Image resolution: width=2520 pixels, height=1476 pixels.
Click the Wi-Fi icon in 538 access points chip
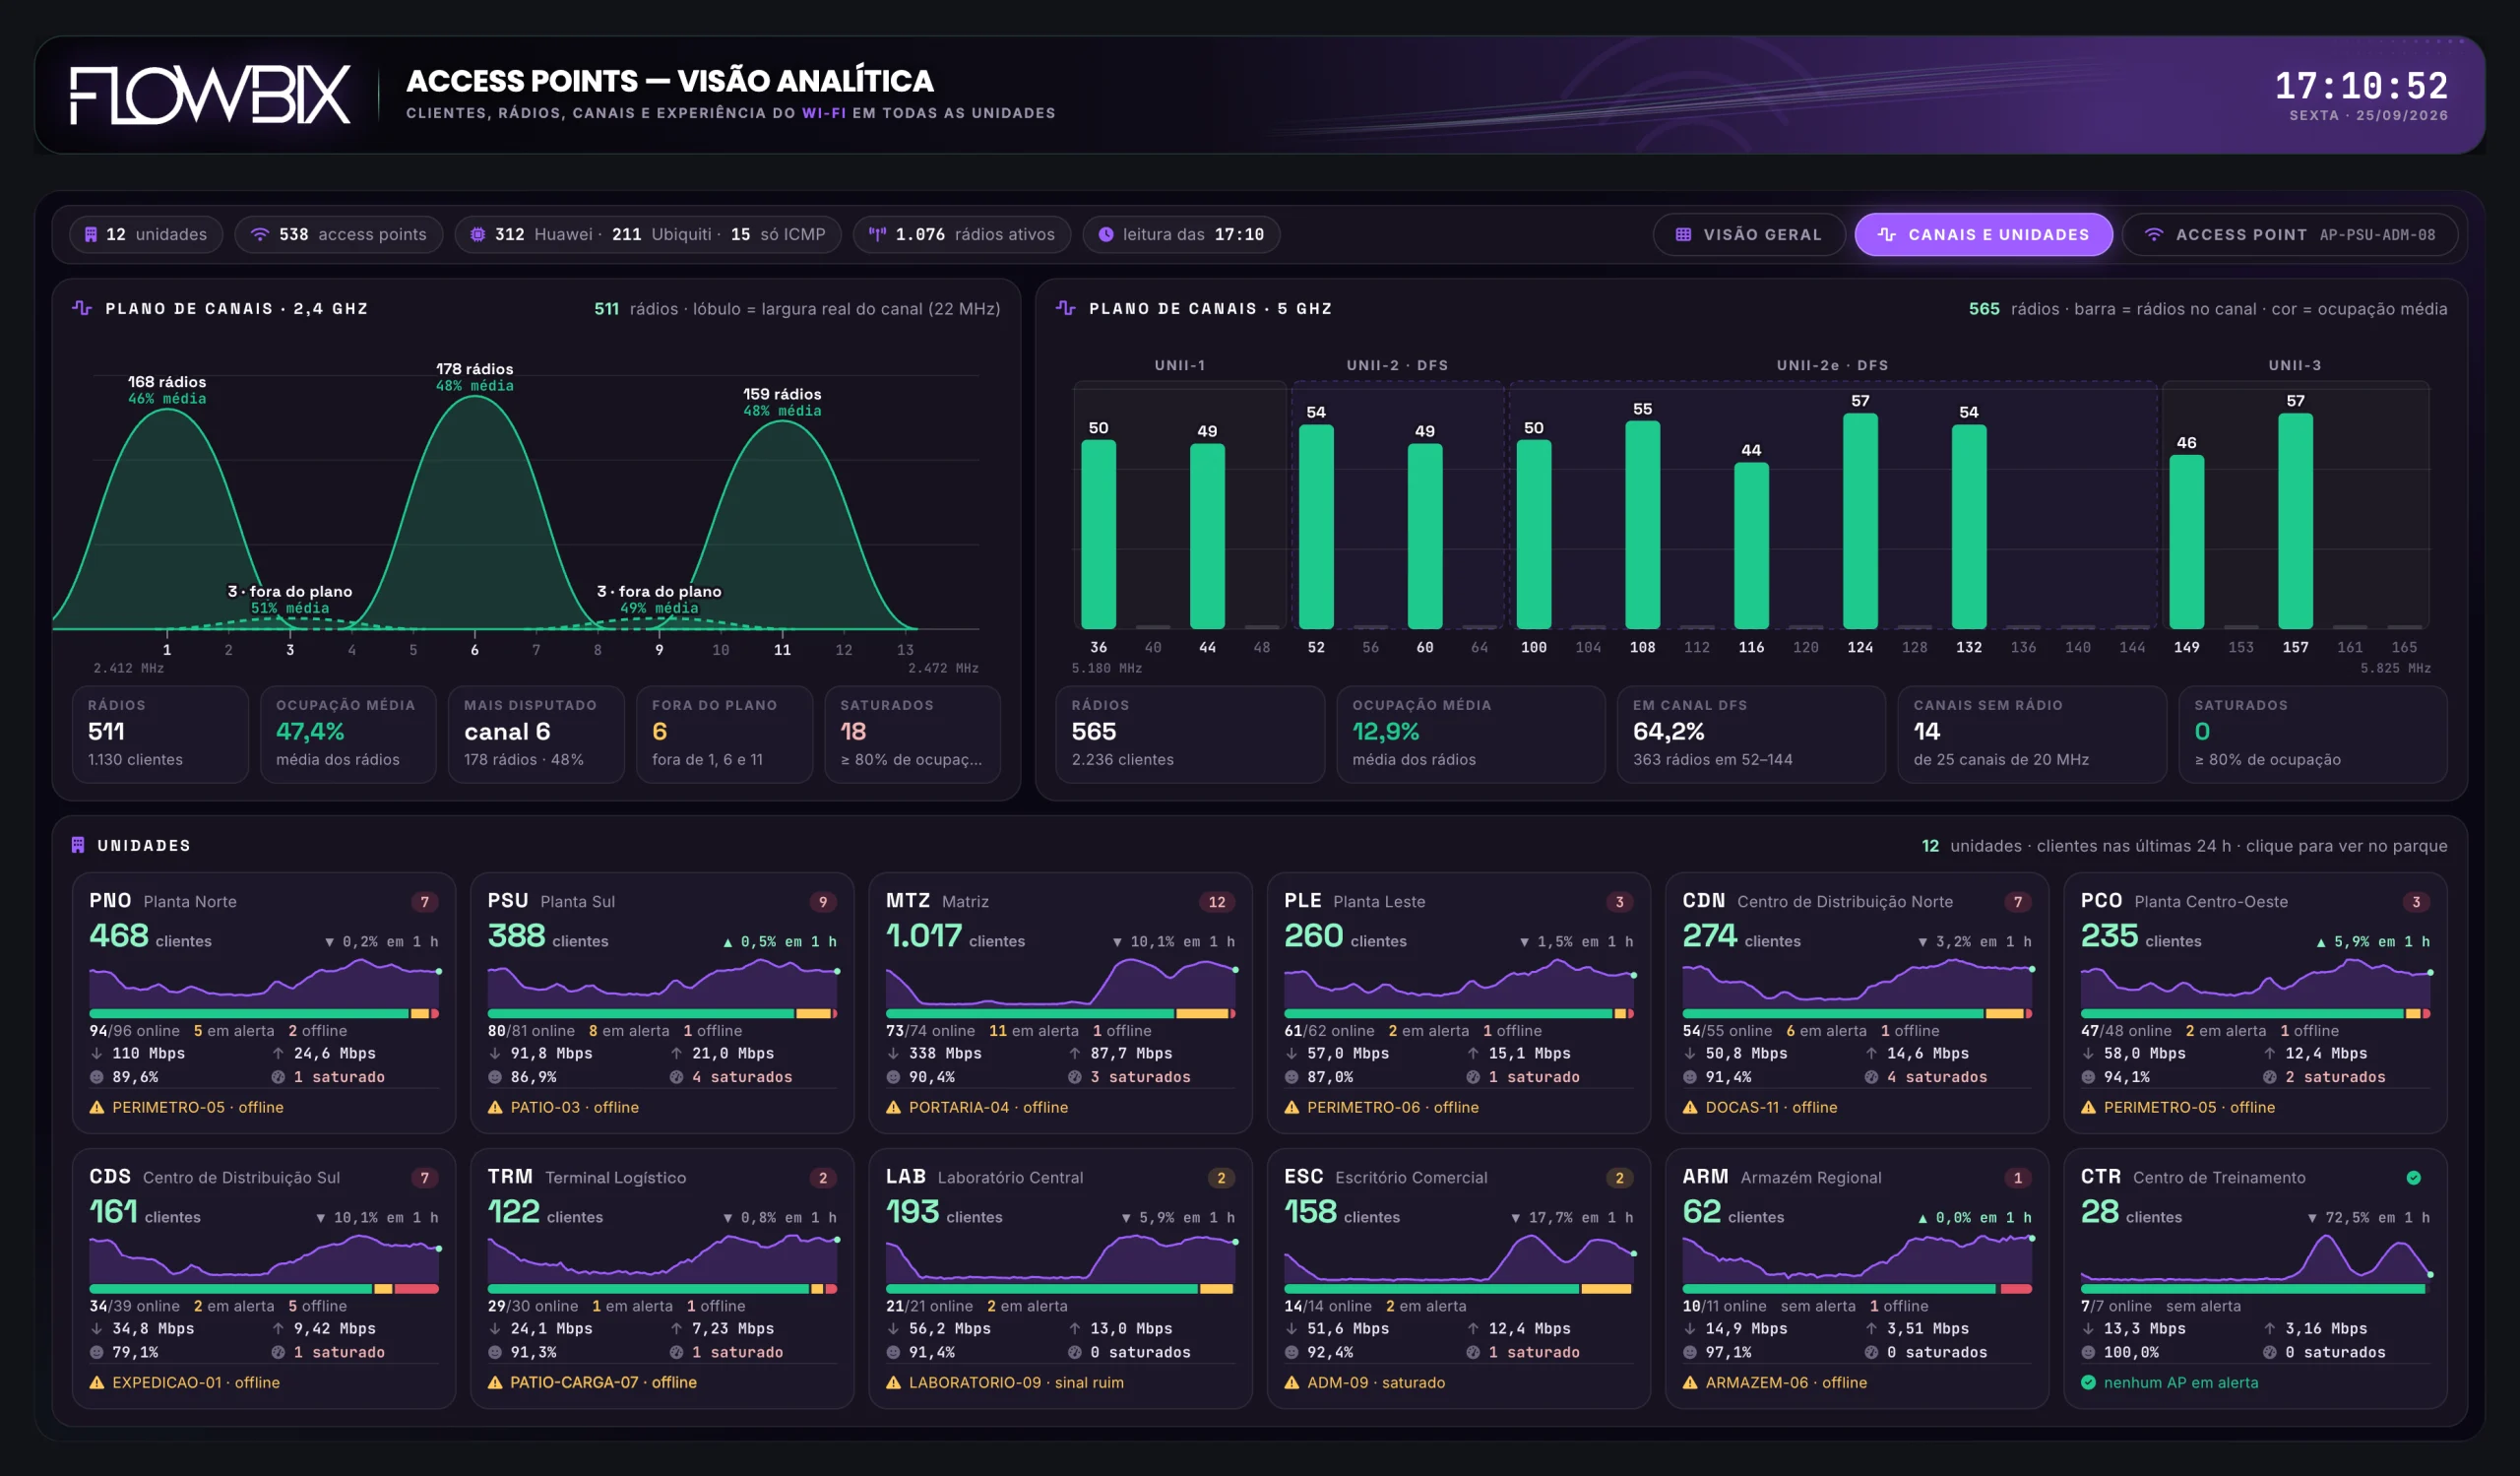[x=260, y=235]
